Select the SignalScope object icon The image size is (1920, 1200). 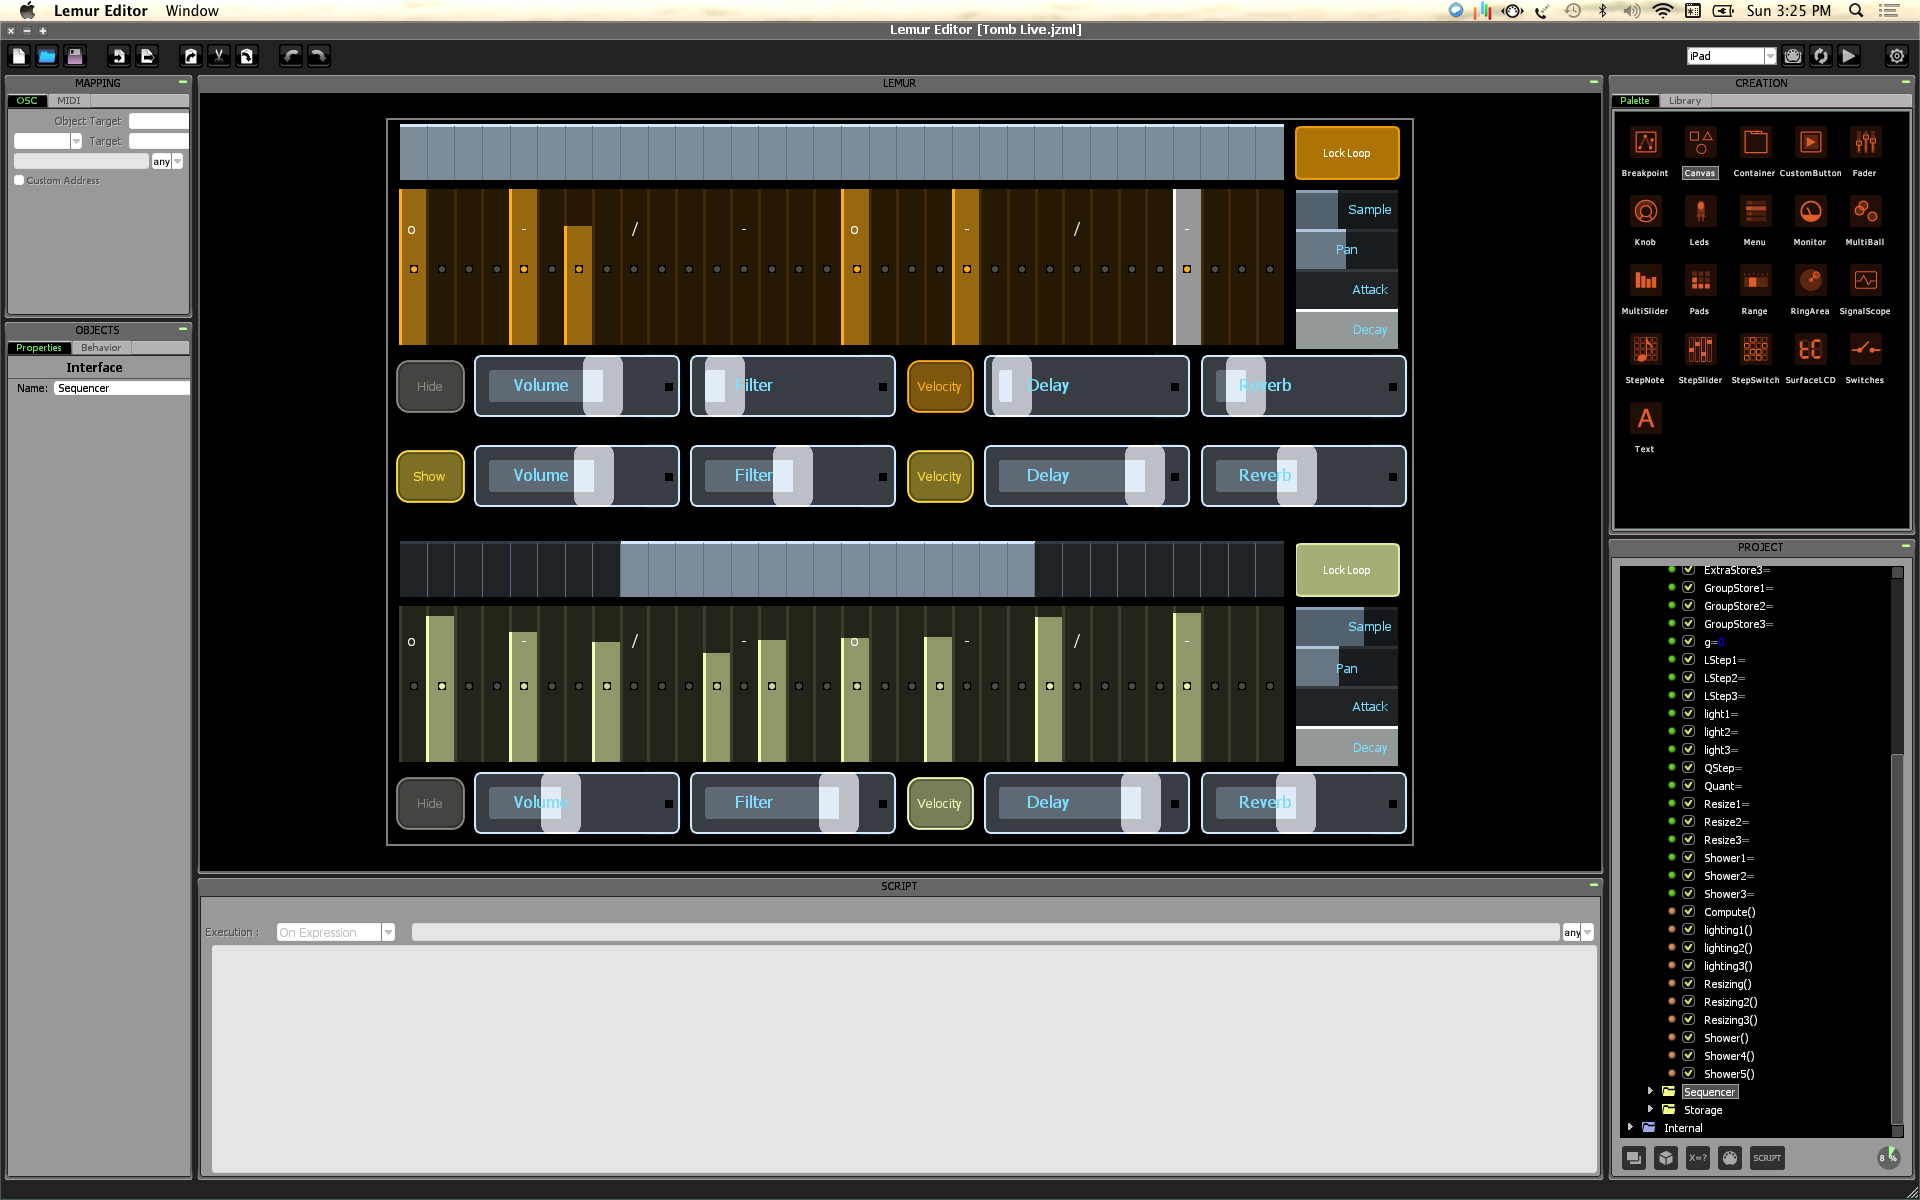tap(1864, 281)
